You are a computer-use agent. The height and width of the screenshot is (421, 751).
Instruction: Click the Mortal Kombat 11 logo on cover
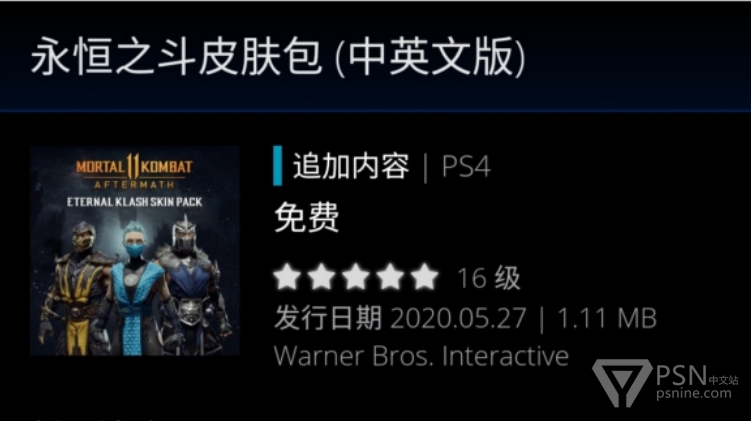click(x=134, y=171)
